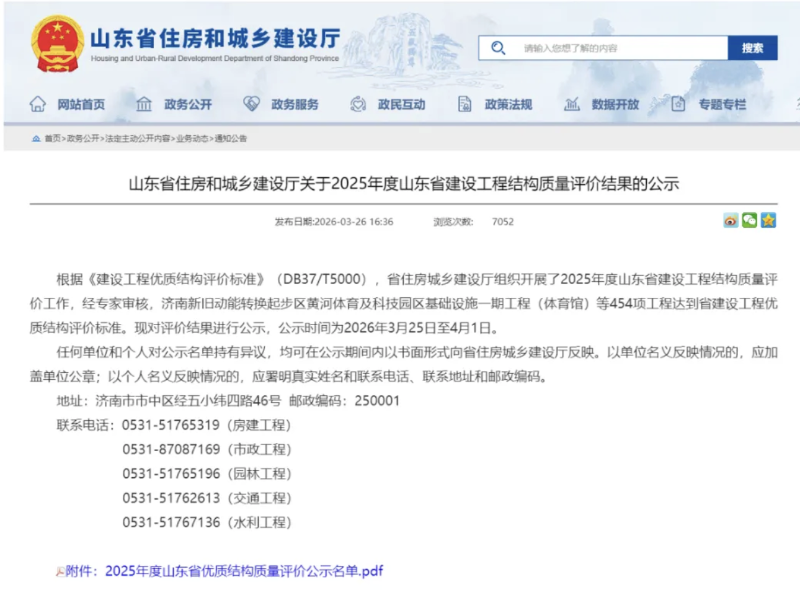This screenshot has height=592, width=800.
Task: Click the breadcrumb home icon
Action: coord(36,139)
